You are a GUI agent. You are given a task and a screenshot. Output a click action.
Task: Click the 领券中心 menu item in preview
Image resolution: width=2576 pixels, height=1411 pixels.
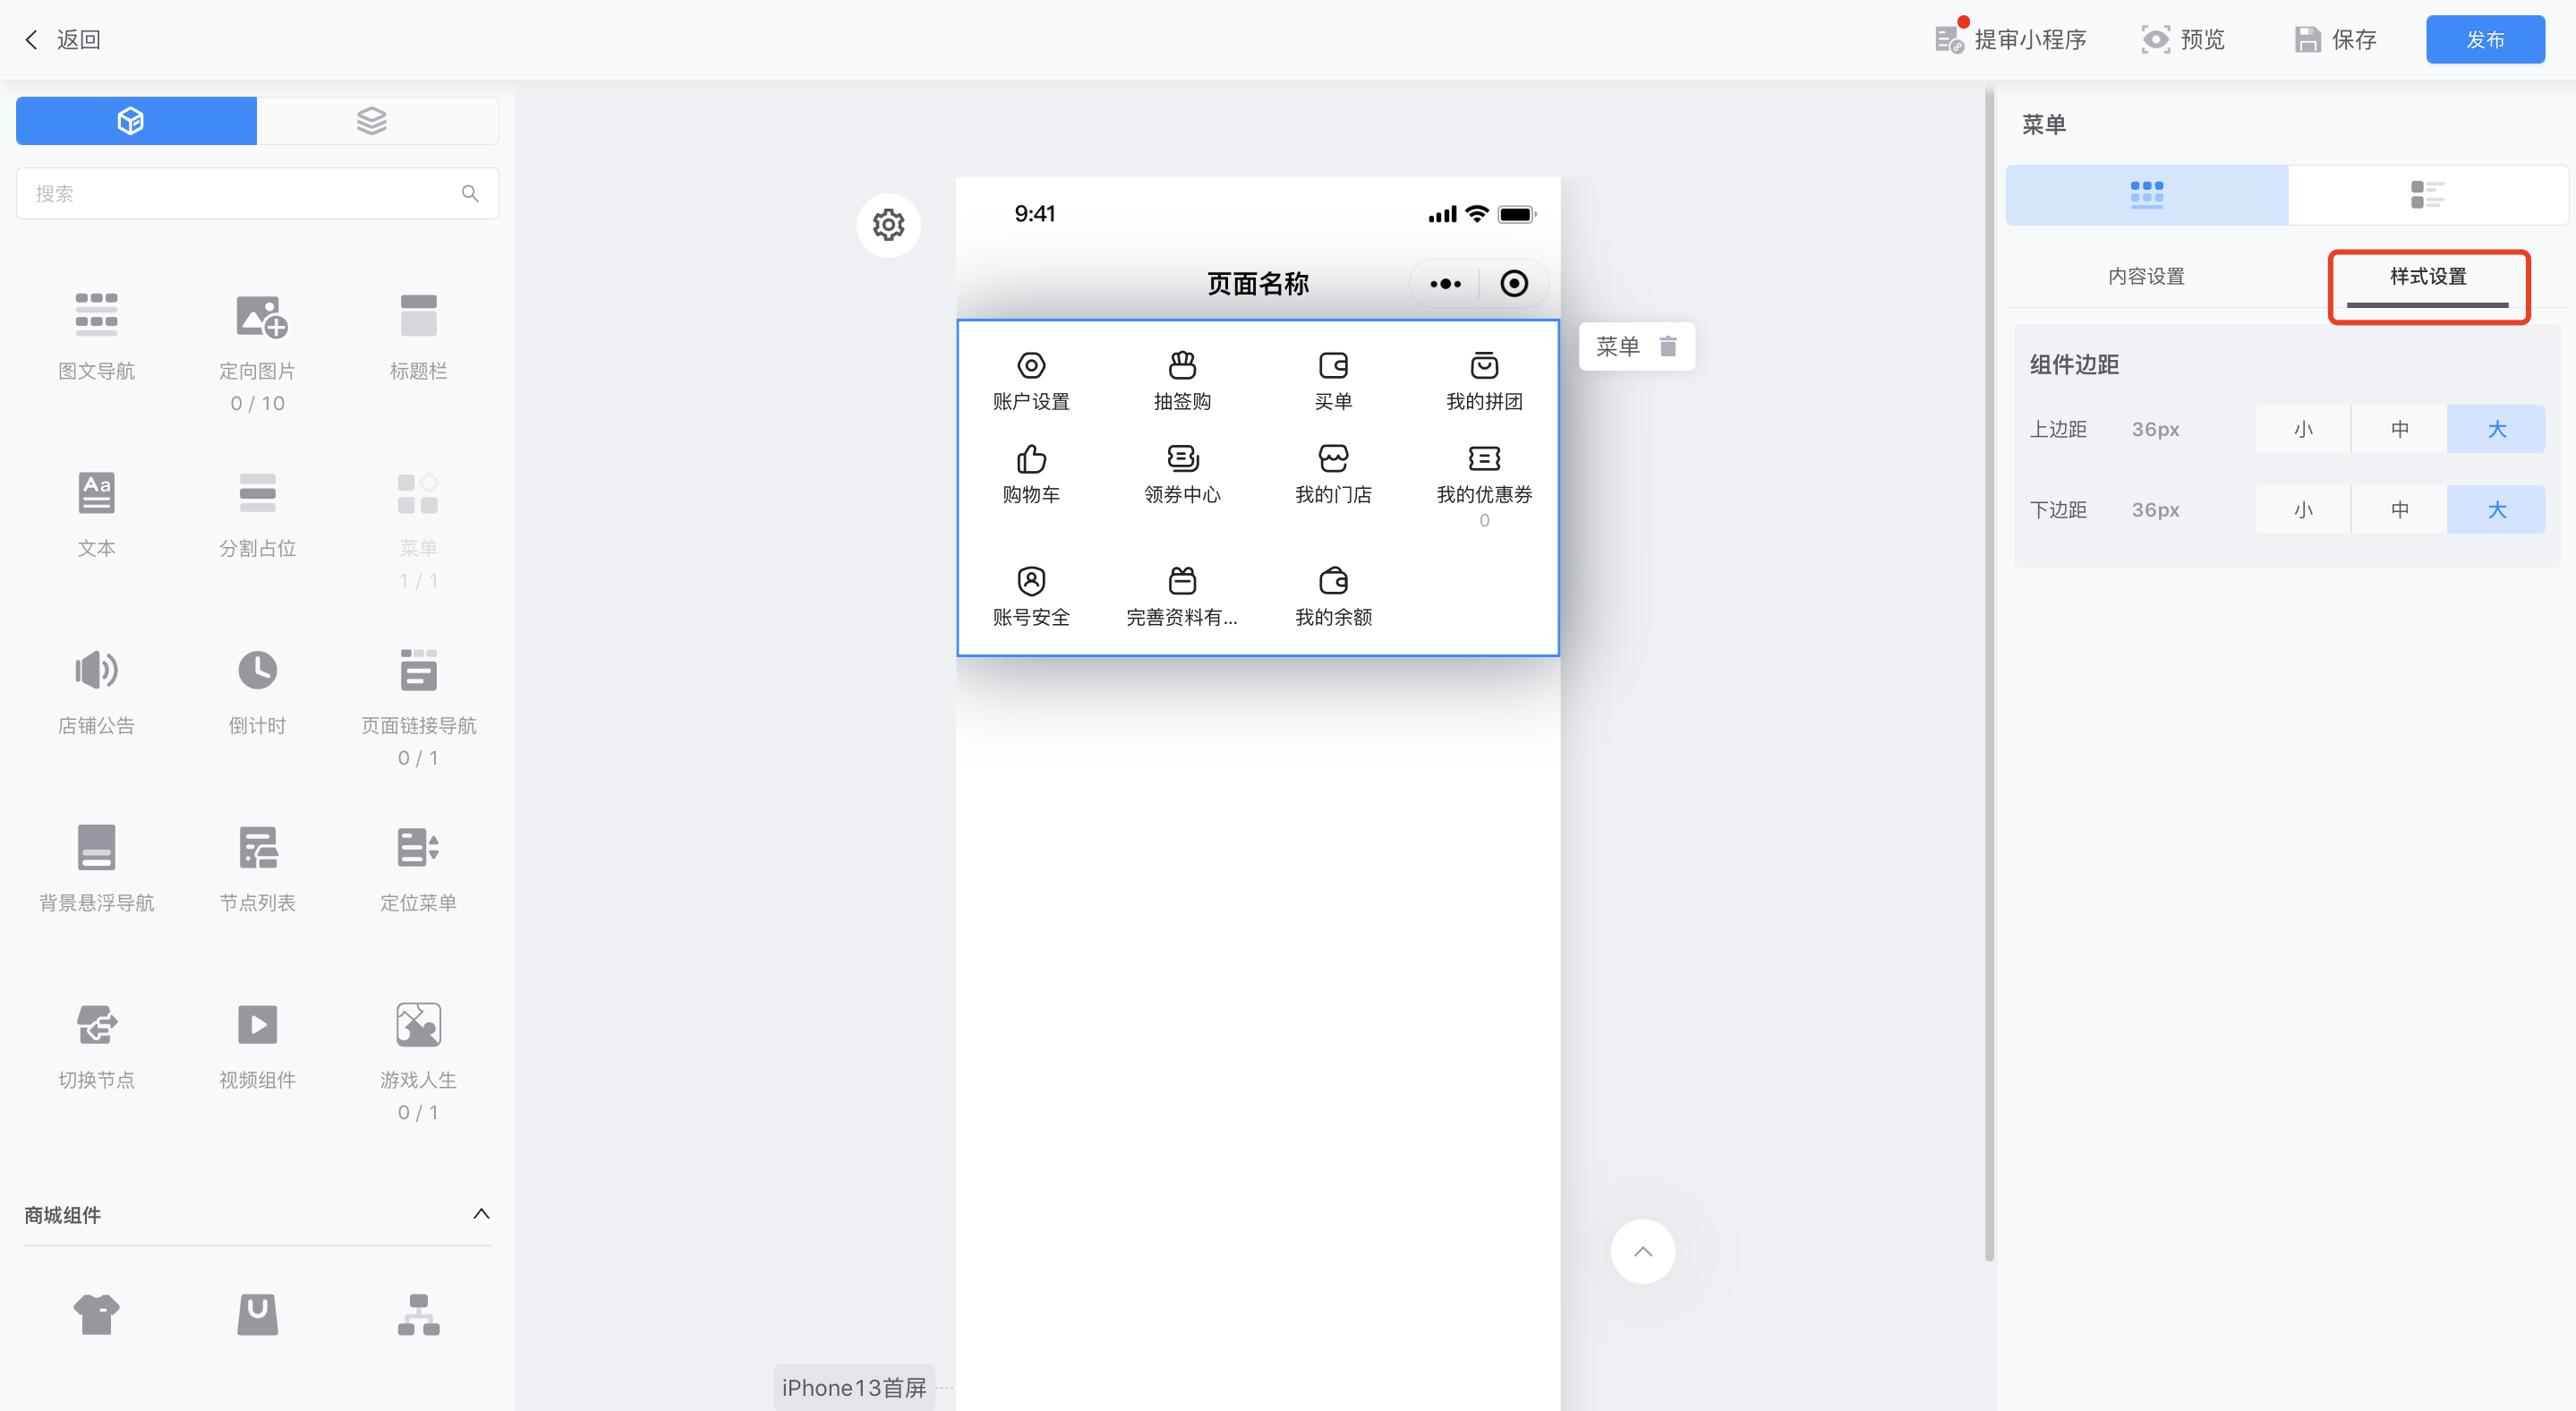(1182, 474)
